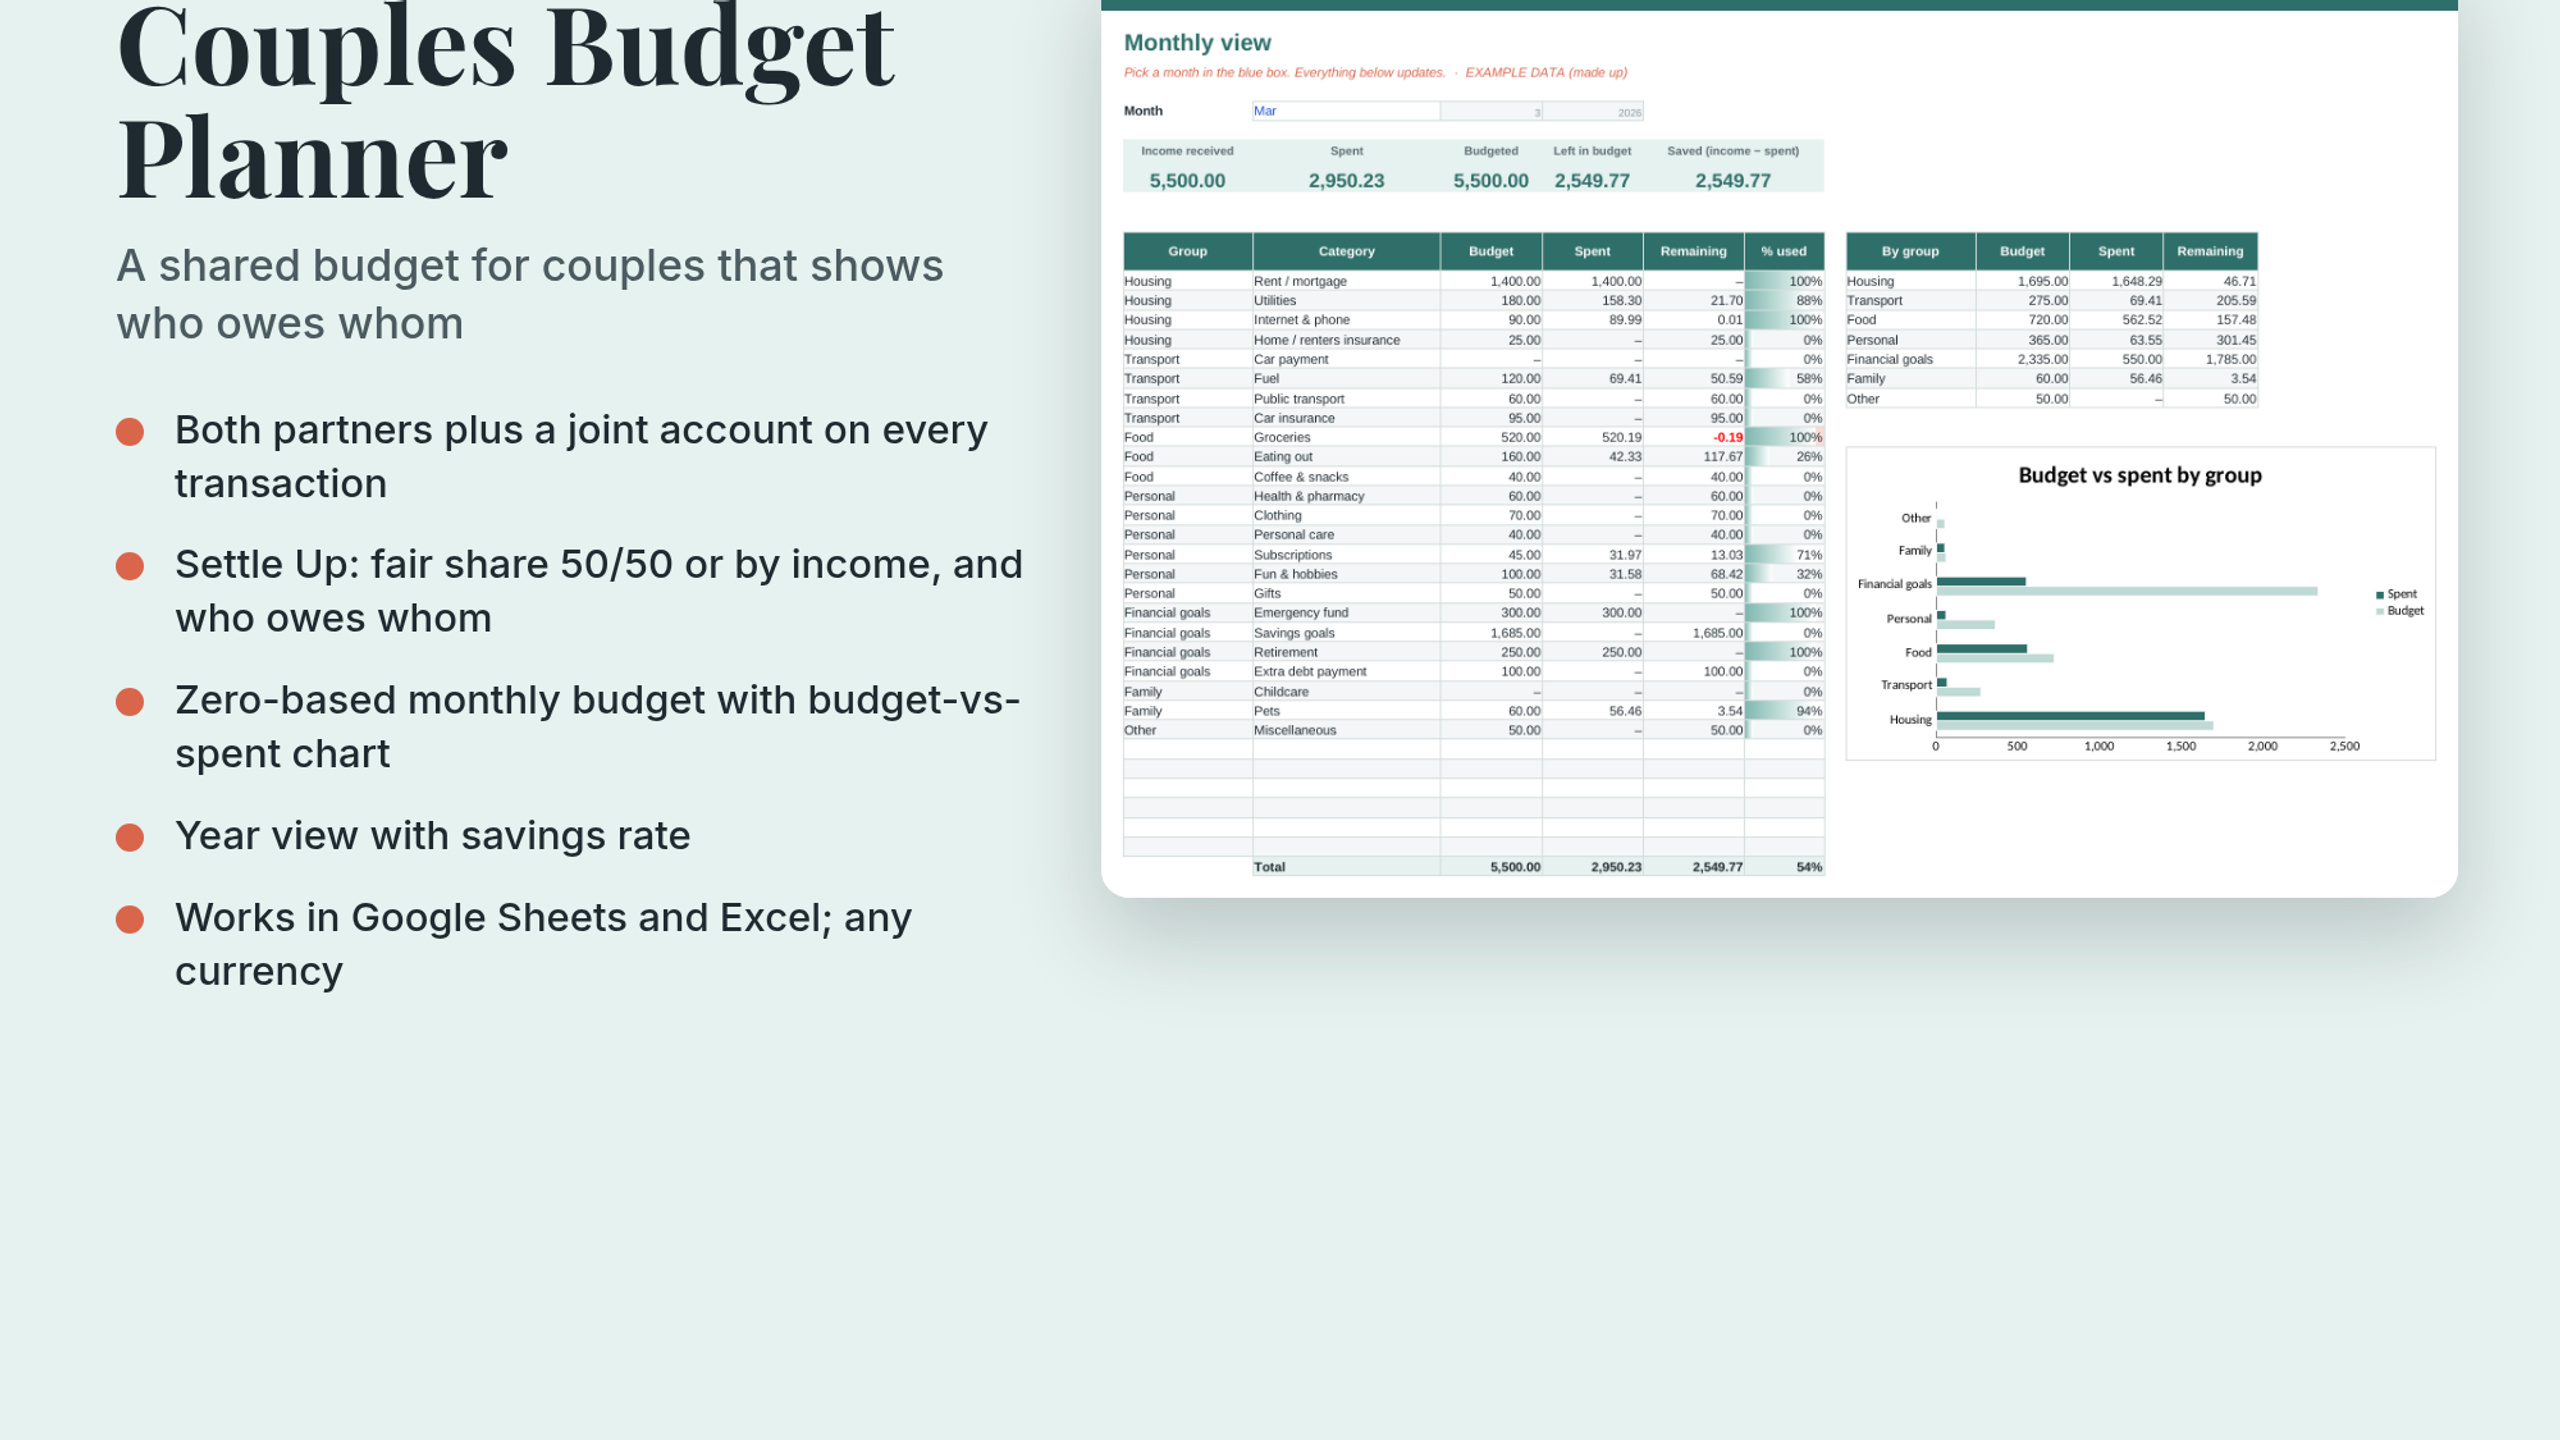Click the Monthly view heading

coord(1197,42)
